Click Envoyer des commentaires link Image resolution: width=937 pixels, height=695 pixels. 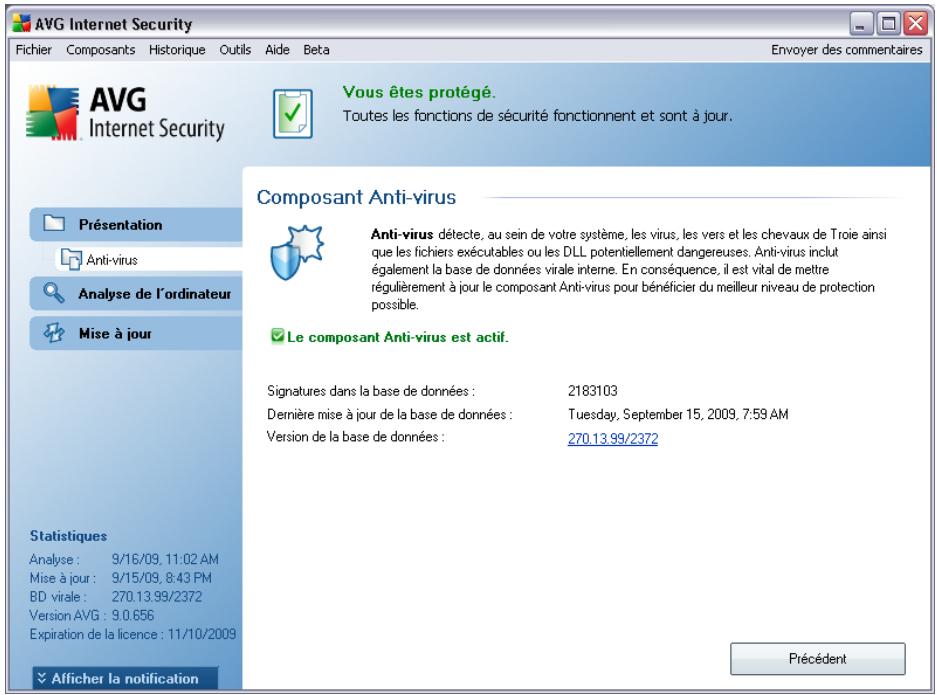846,50
